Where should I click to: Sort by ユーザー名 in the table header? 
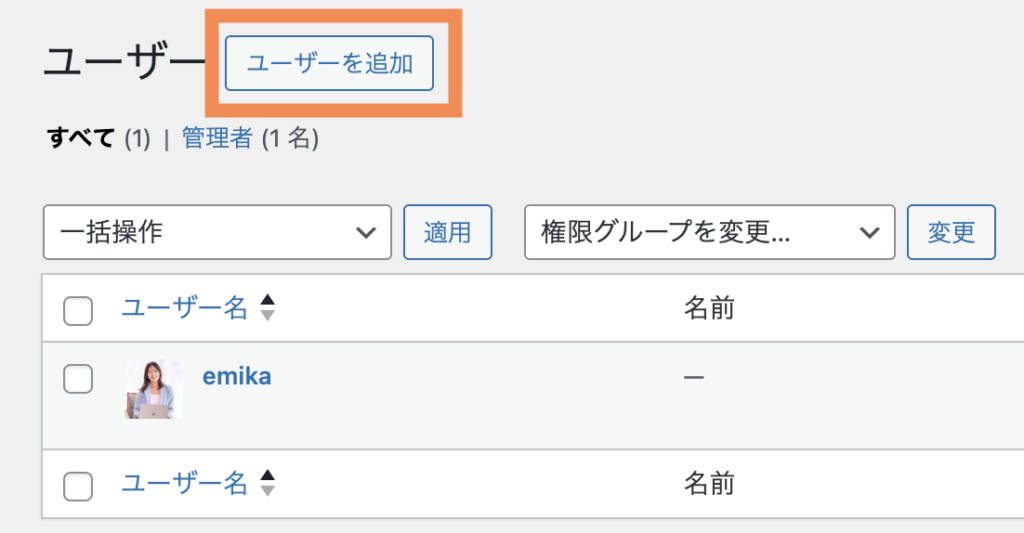[184, 308]
